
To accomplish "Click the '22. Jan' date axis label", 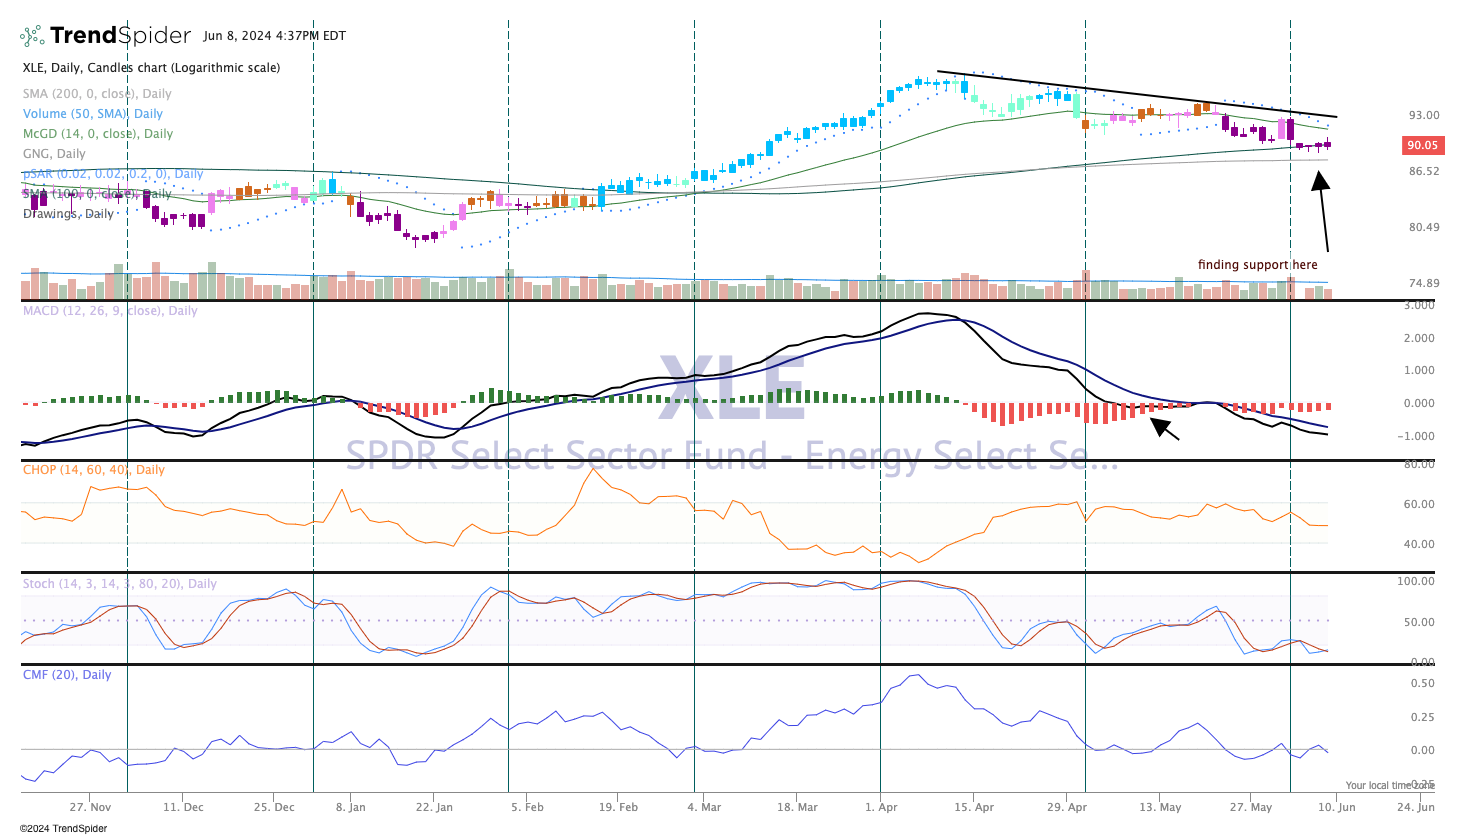I will [x=434, y=807].
